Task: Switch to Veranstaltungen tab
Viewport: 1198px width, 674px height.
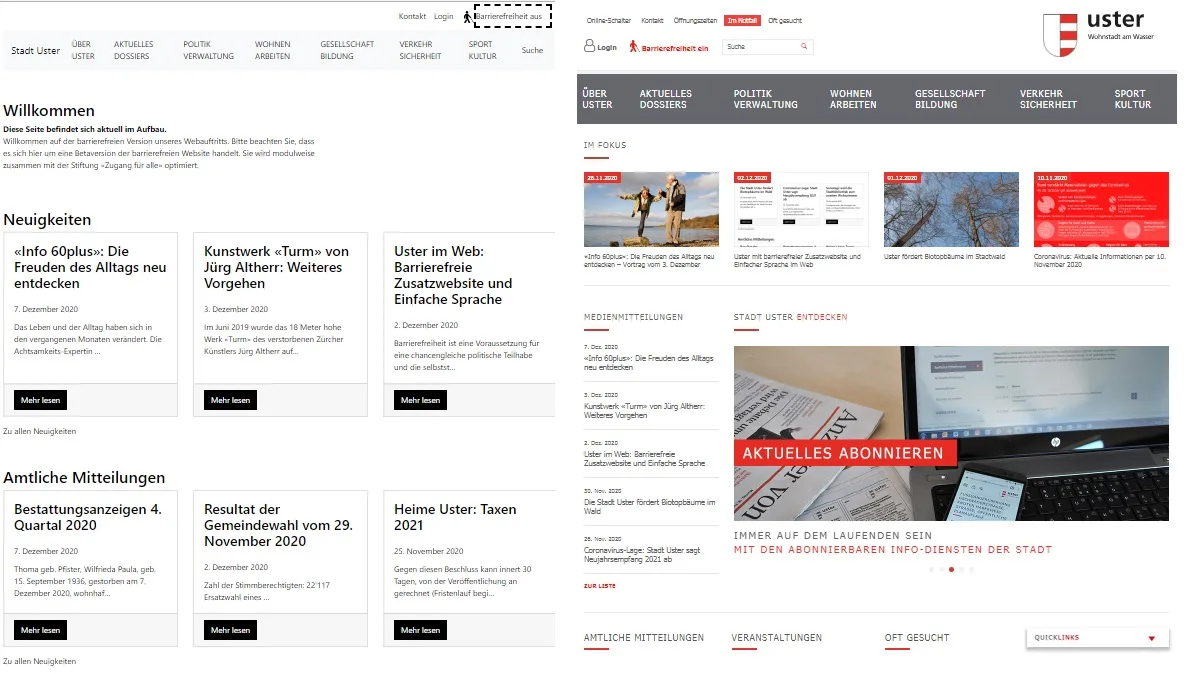Action: [x=777, y=638]
